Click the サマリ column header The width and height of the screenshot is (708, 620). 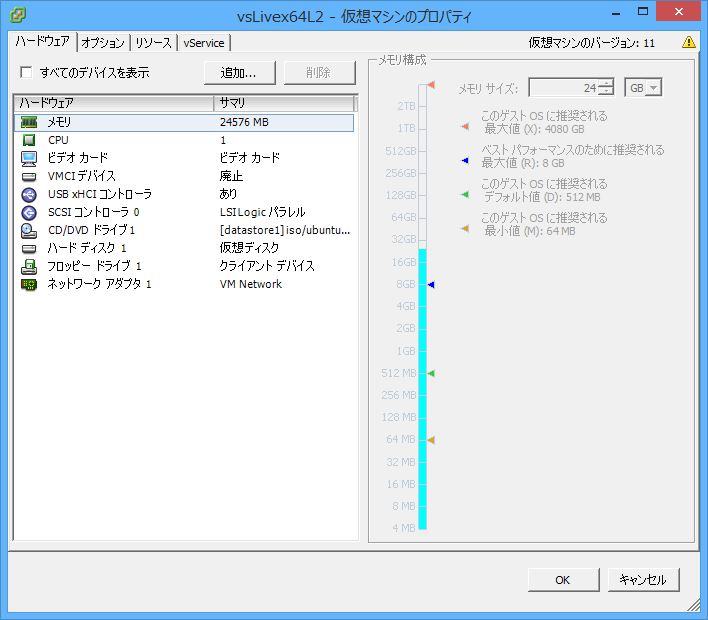pyautogui.click(x=284, y=103)
